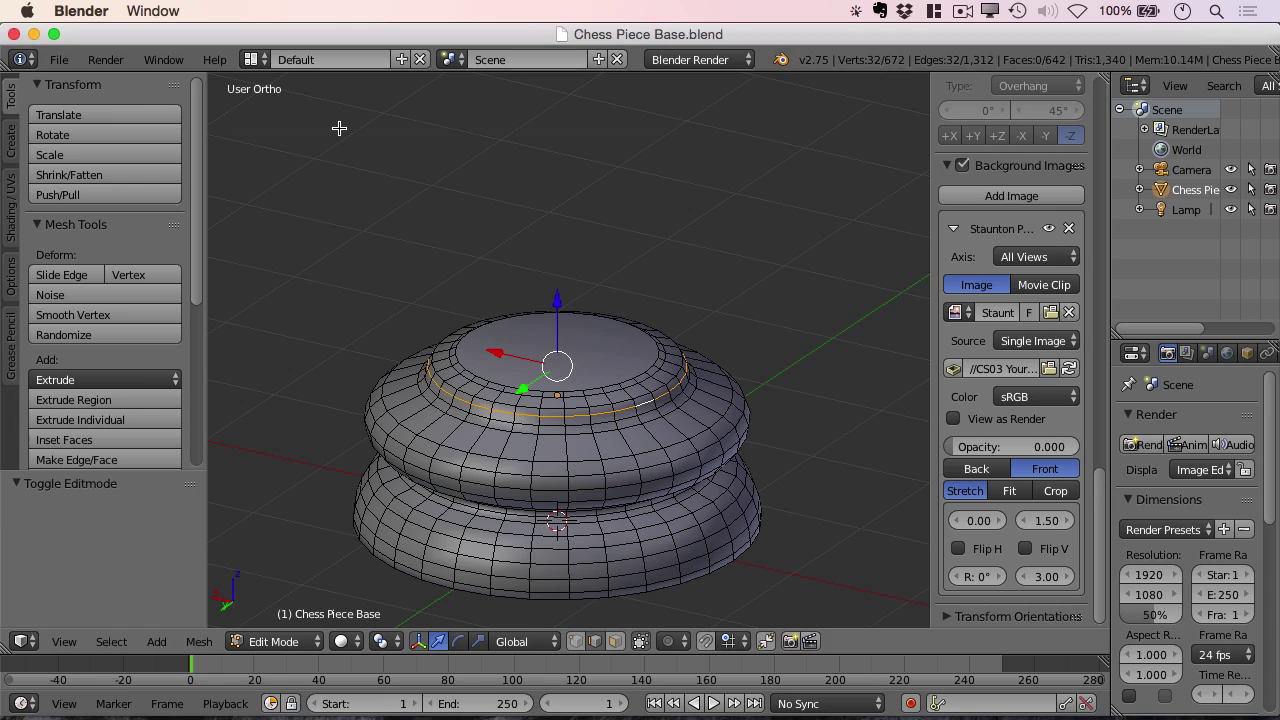Viewport: 1280px width, 720px height.
Task: Enable translate manipulator arrow icon
Action: [438, 641]
